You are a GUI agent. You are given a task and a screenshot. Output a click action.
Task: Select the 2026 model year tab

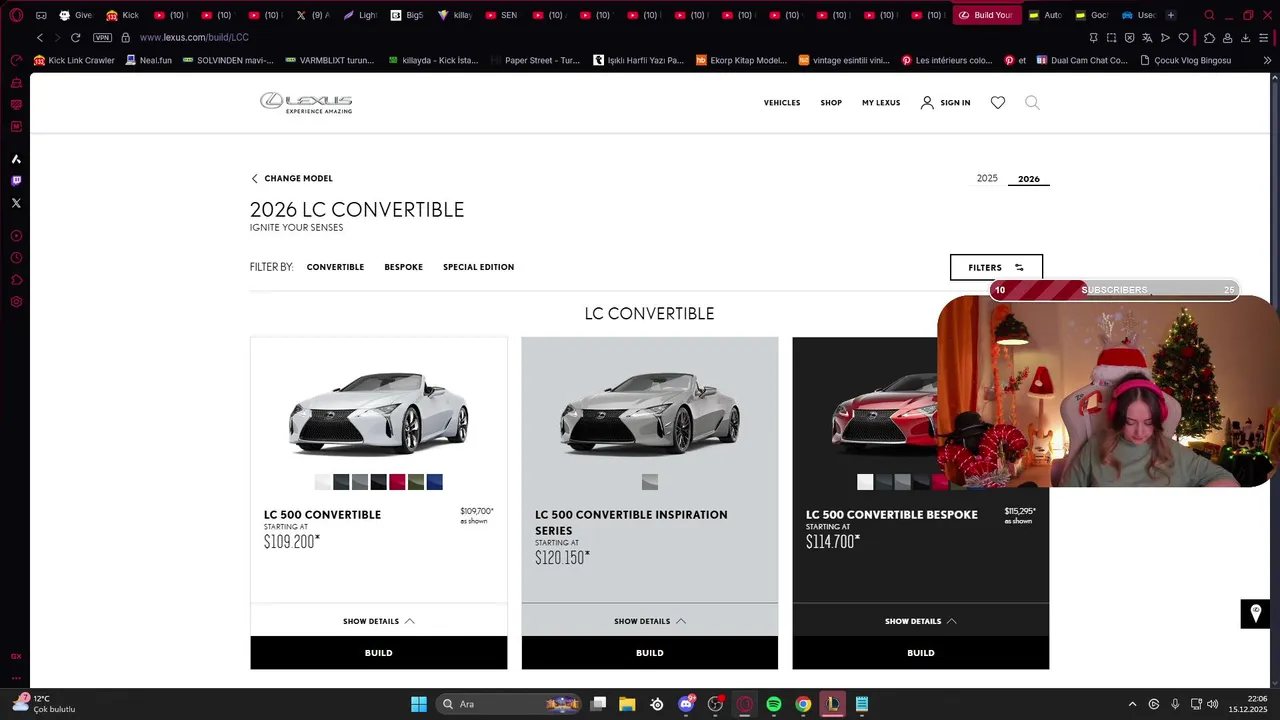click(1029, 179)
